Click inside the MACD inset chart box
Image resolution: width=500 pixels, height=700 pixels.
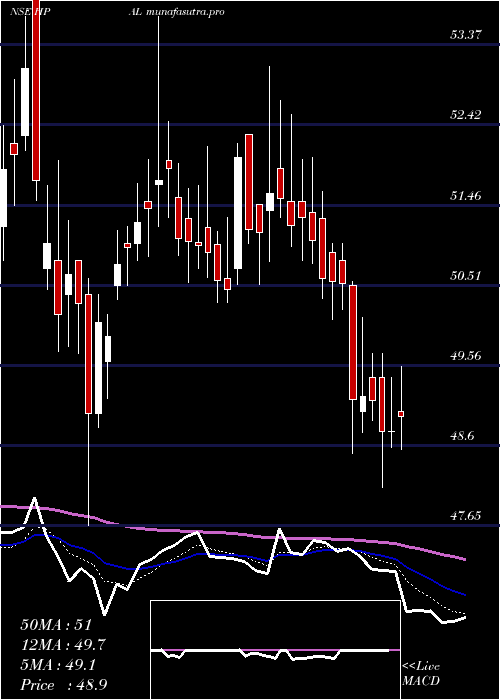pos(275,650)
